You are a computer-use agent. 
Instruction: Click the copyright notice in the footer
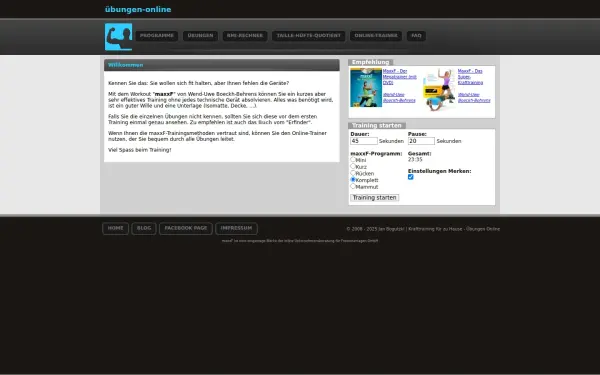click(x=423, y=229)
